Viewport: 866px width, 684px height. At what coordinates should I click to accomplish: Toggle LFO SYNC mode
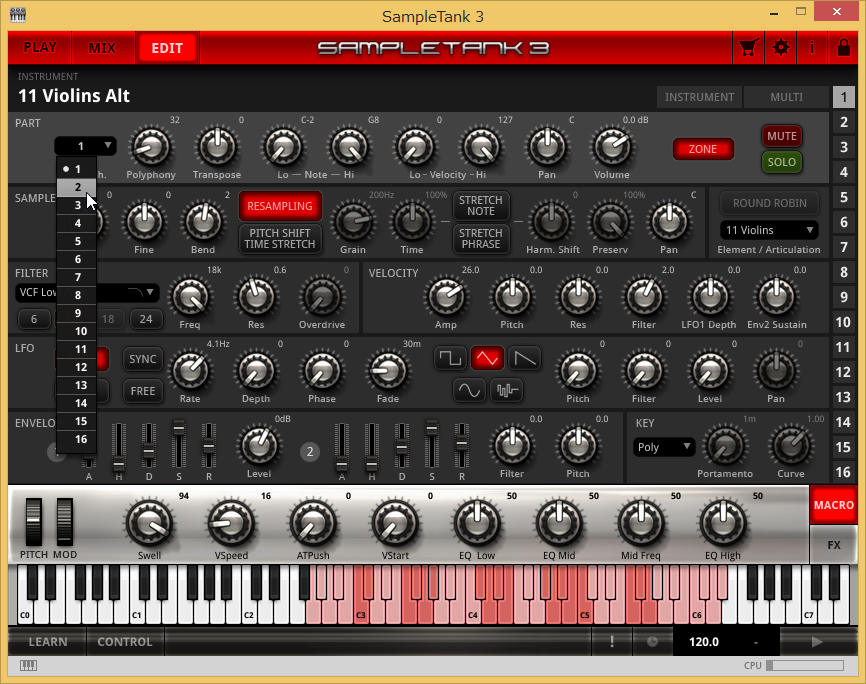(x=142, y=359)
